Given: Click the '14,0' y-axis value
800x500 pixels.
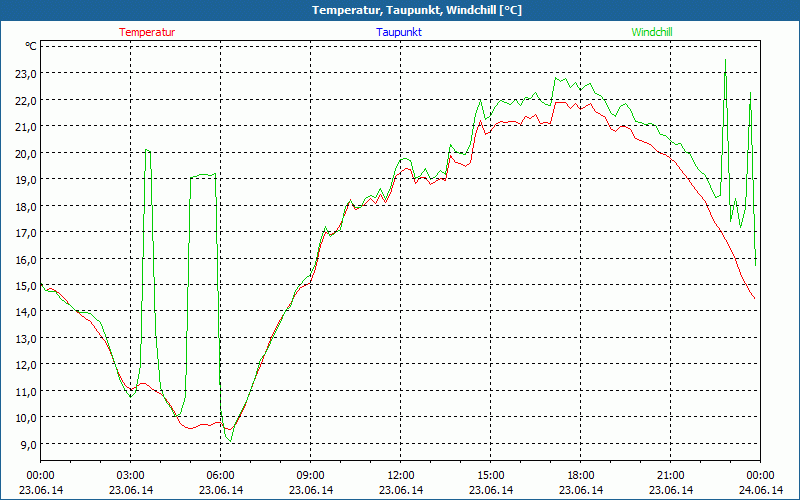Looking at the screenshot, I should (26, 312).
